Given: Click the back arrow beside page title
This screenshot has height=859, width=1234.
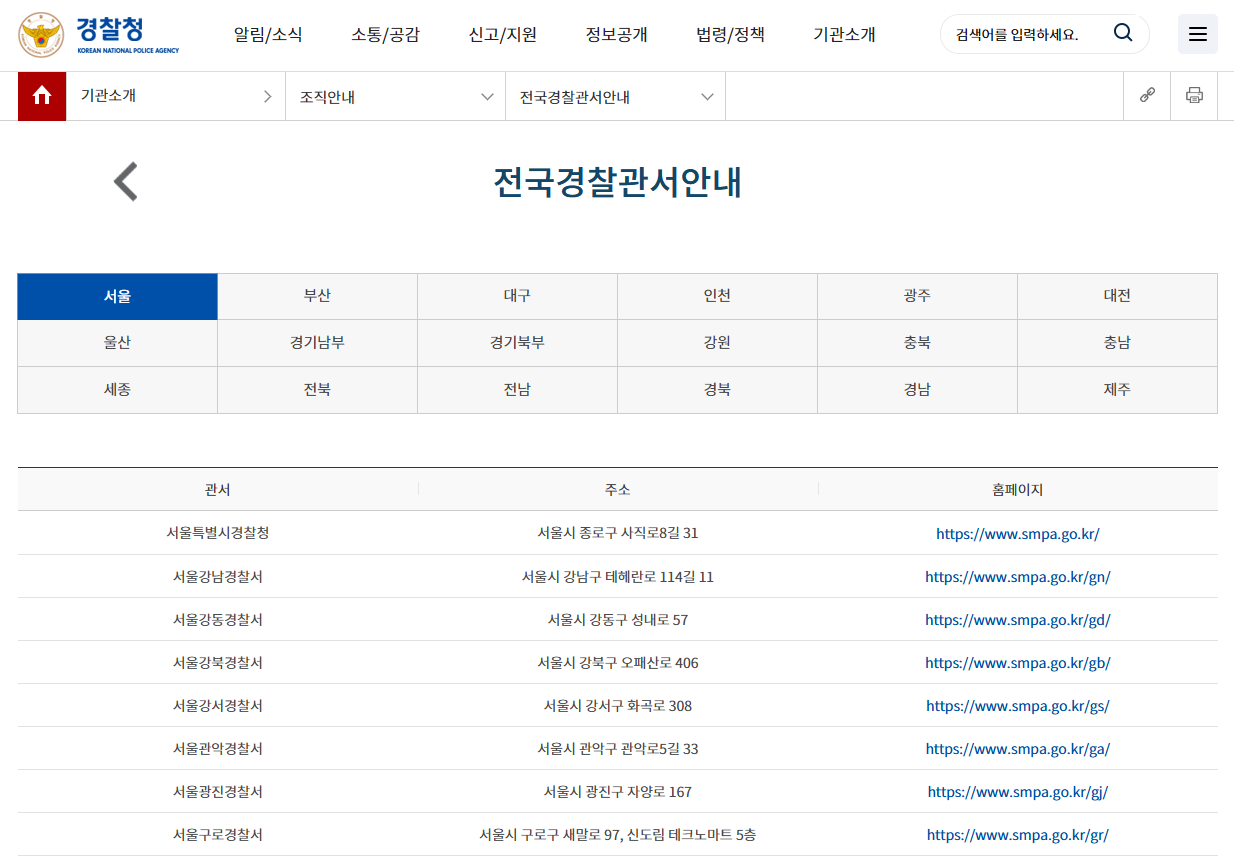Looking at the screenshot, I should 124,181.
